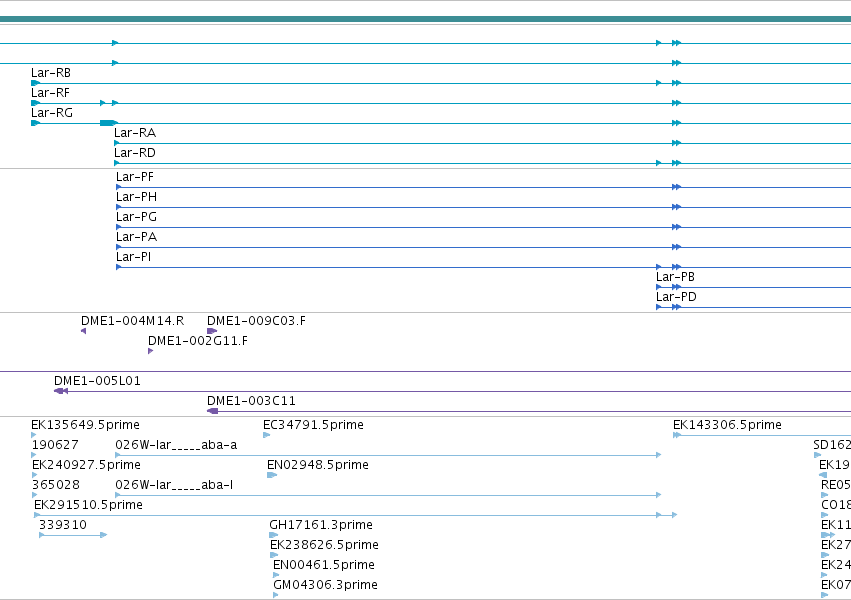Click the DME1-005L01 clone label
The height and width of the screenshot is (600, 851).
pyautogui.click(x=97, y=381)
